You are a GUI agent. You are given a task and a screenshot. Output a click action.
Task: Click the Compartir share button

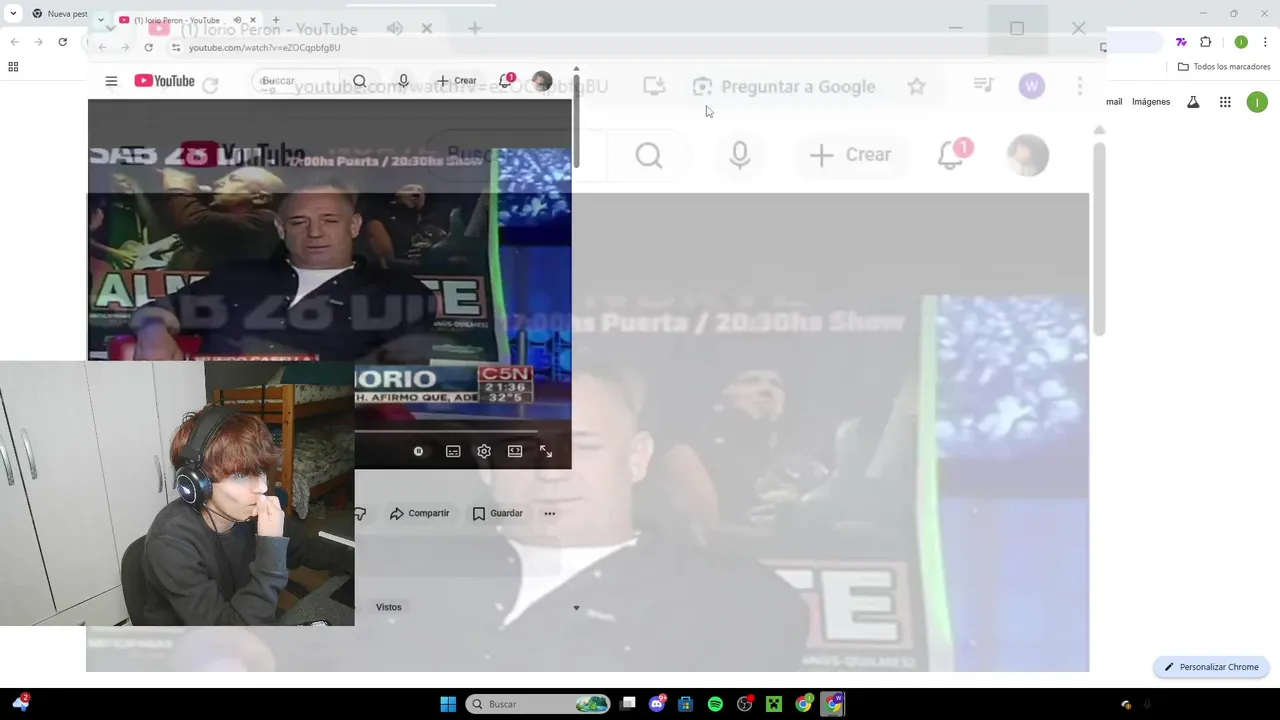pyautogui.click(x=419, y=513)
